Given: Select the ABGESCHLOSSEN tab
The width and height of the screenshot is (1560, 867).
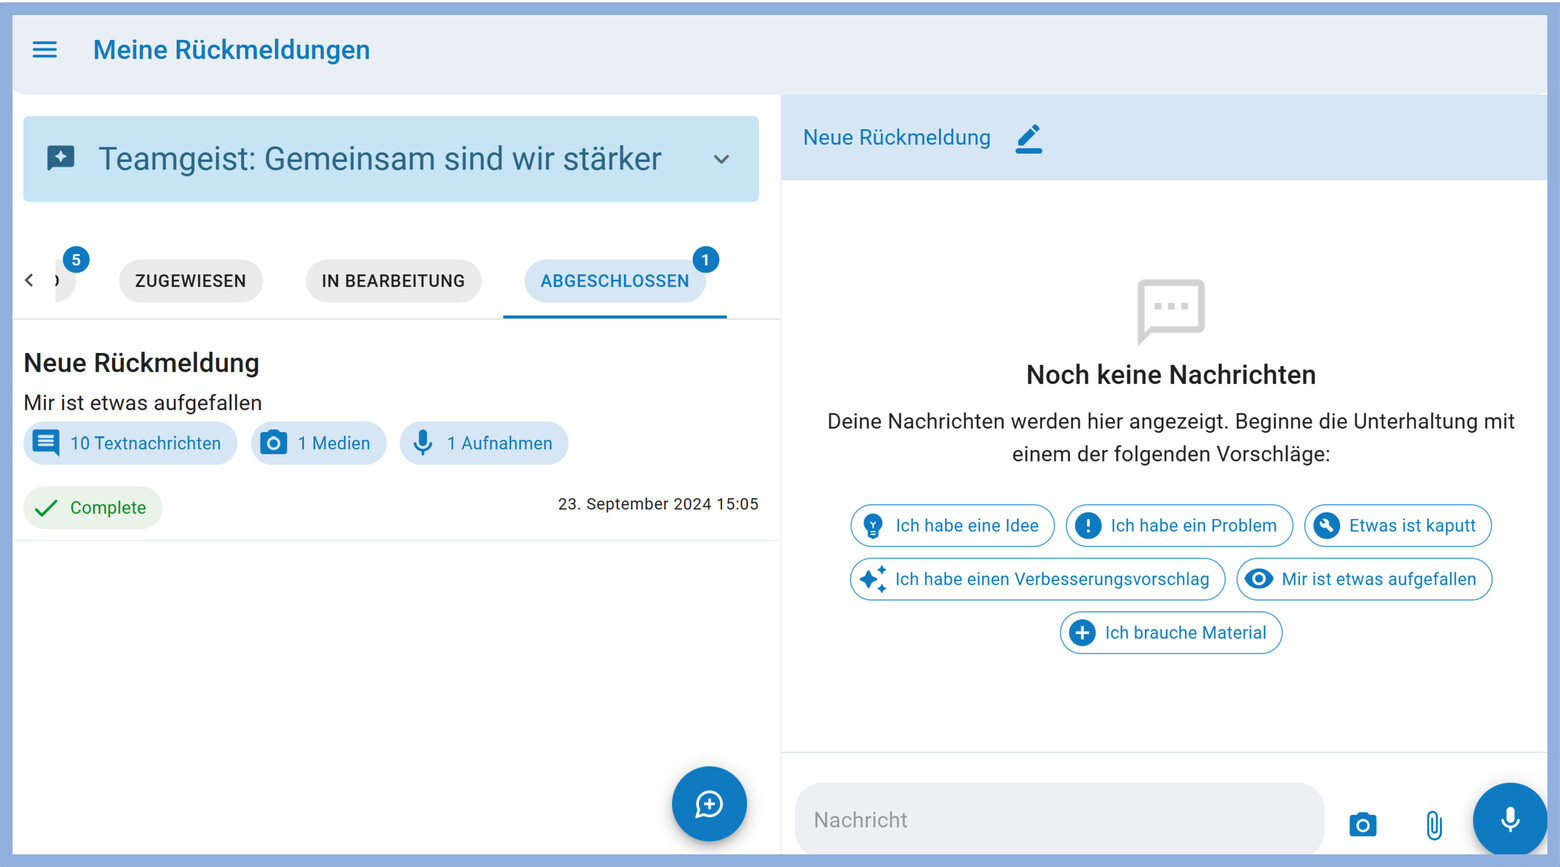Looking at the screenshot, I should tap(614, 281).
